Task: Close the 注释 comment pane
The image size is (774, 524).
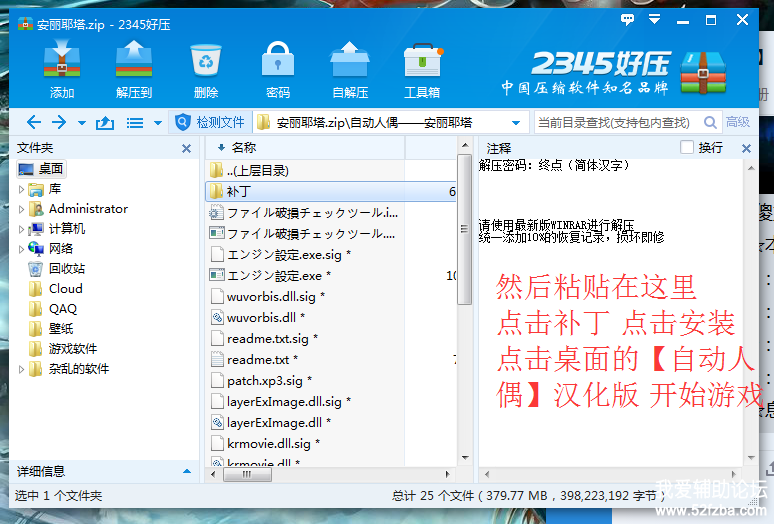Action: [746, 148]
